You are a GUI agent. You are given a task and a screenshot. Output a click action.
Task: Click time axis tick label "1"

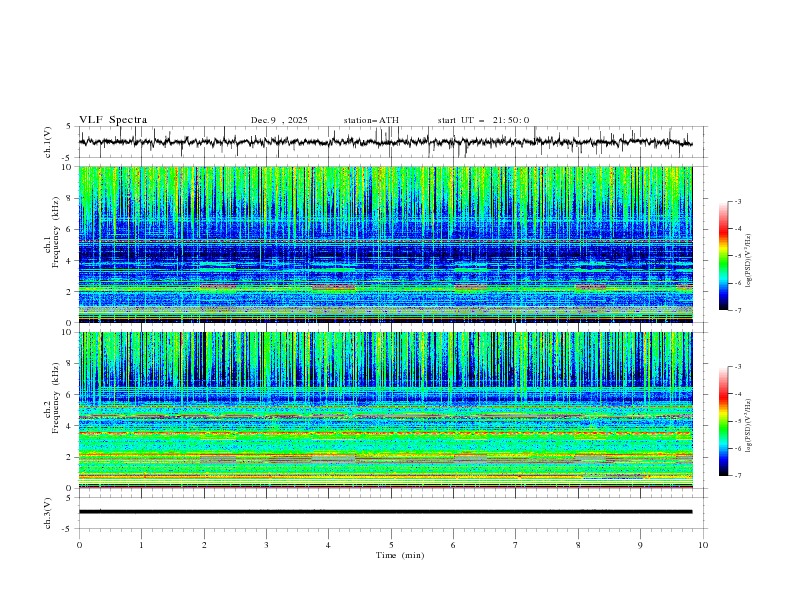pyautogui.click(x=141, y=545)
